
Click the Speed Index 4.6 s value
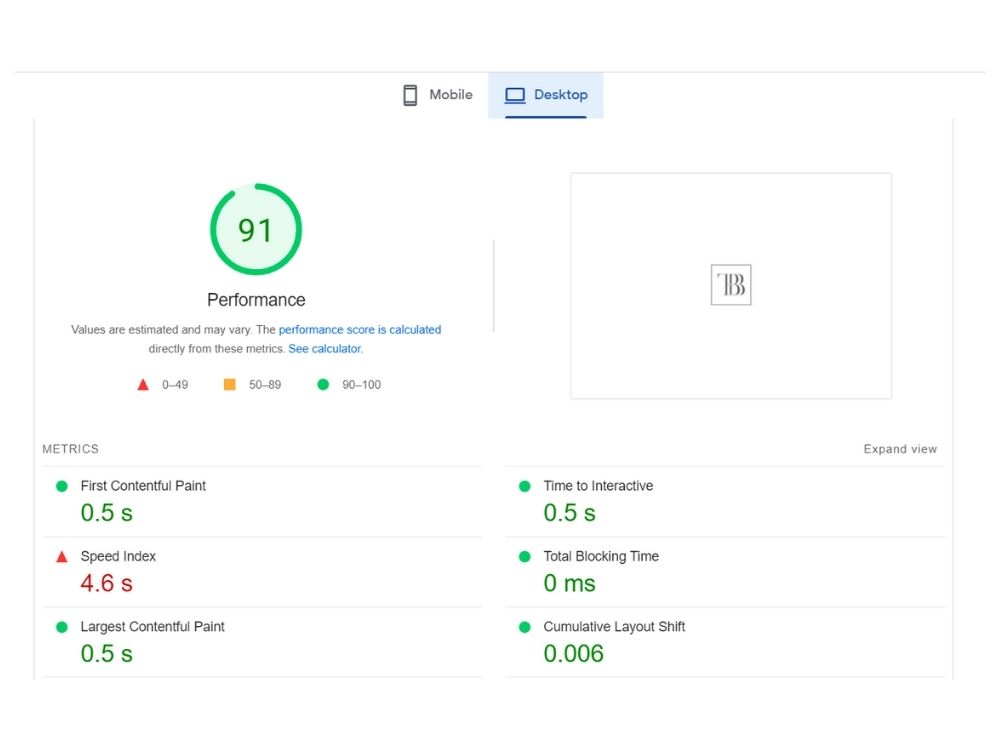(x=107, y=584)
